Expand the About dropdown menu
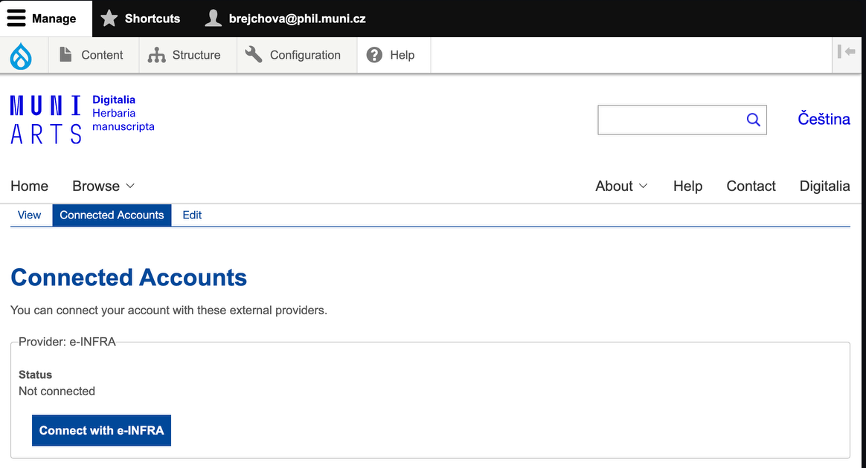 (x=621, y=186)
